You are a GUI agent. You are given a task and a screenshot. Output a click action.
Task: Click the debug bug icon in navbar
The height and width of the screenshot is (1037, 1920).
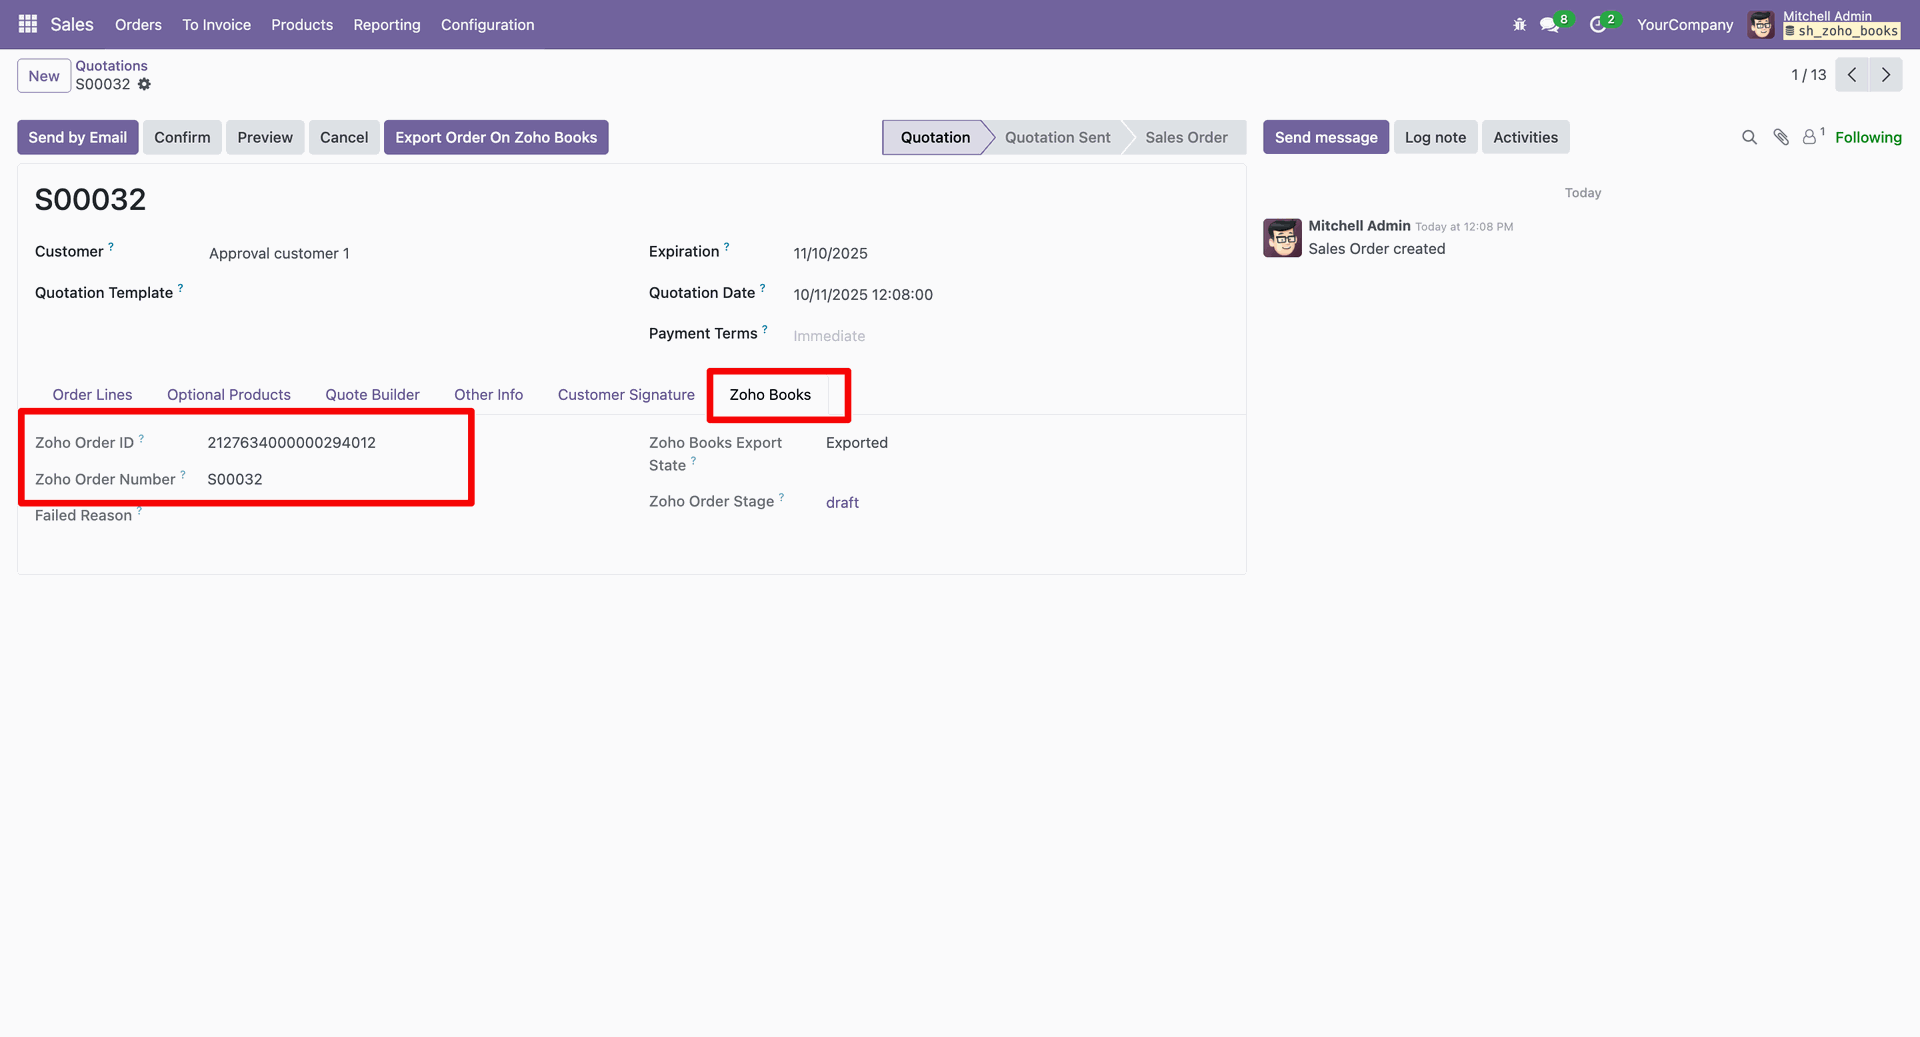coord(1519,24)
